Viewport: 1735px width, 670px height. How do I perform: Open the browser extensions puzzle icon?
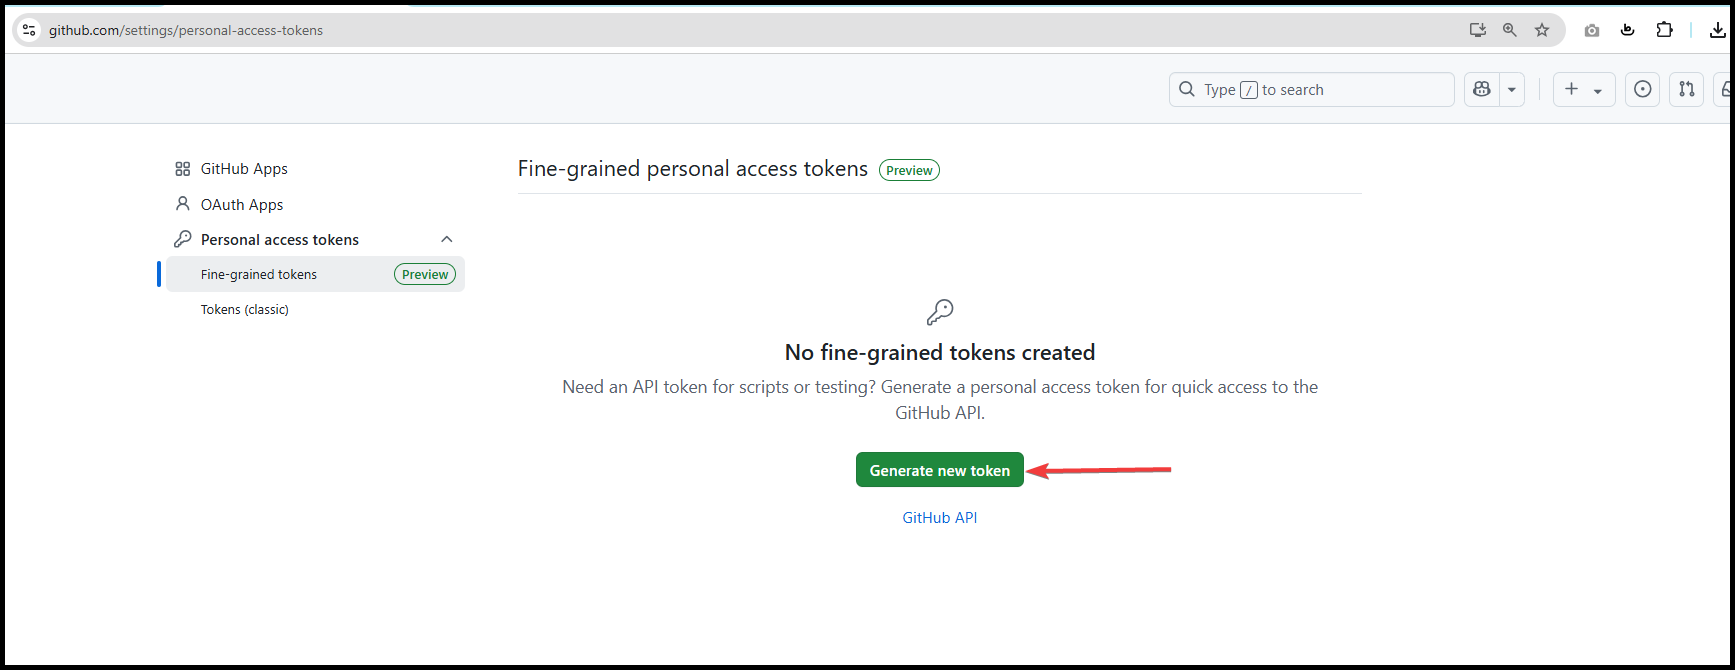1664,30
